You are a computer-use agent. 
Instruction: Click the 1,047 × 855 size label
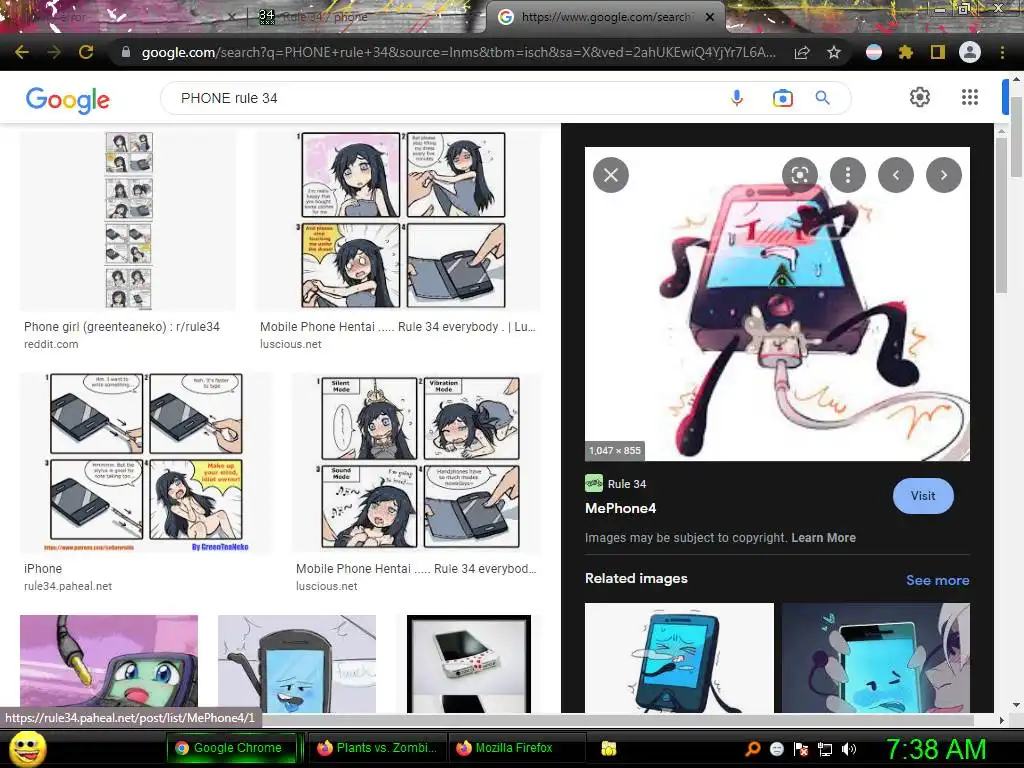tap(615, 450)
